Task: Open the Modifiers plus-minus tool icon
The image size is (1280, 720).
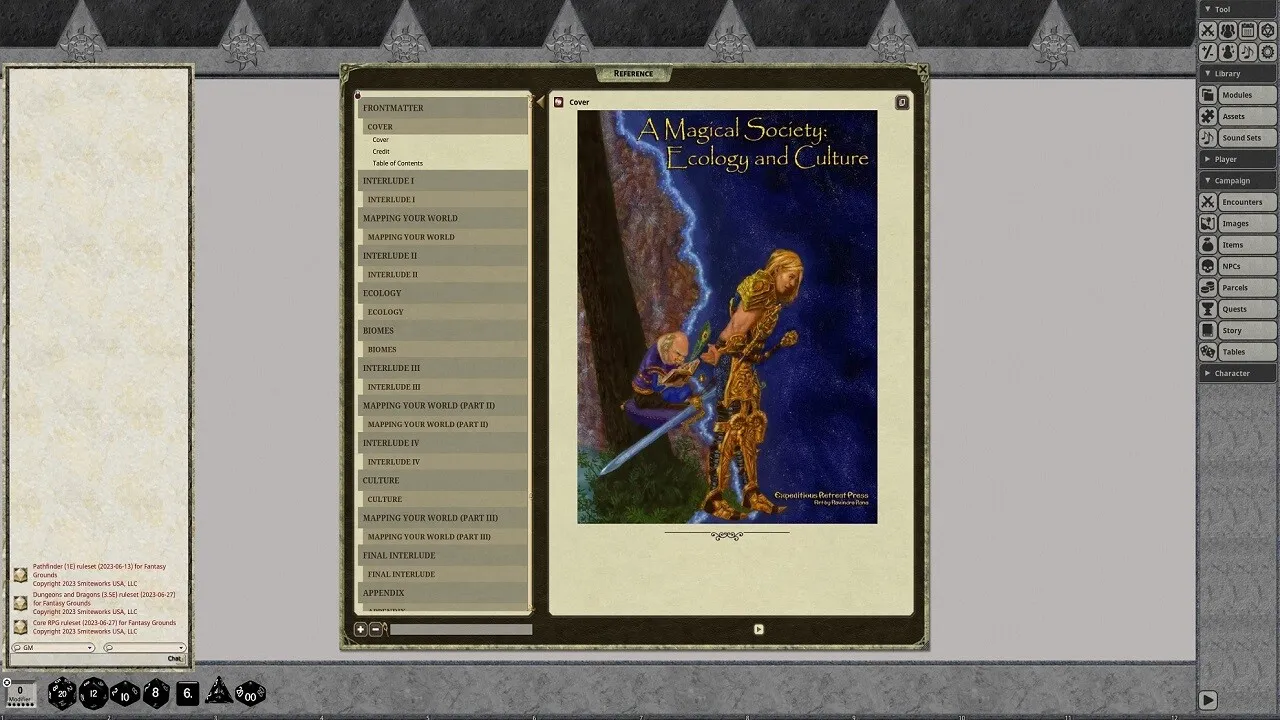Action: [1208, 51]
